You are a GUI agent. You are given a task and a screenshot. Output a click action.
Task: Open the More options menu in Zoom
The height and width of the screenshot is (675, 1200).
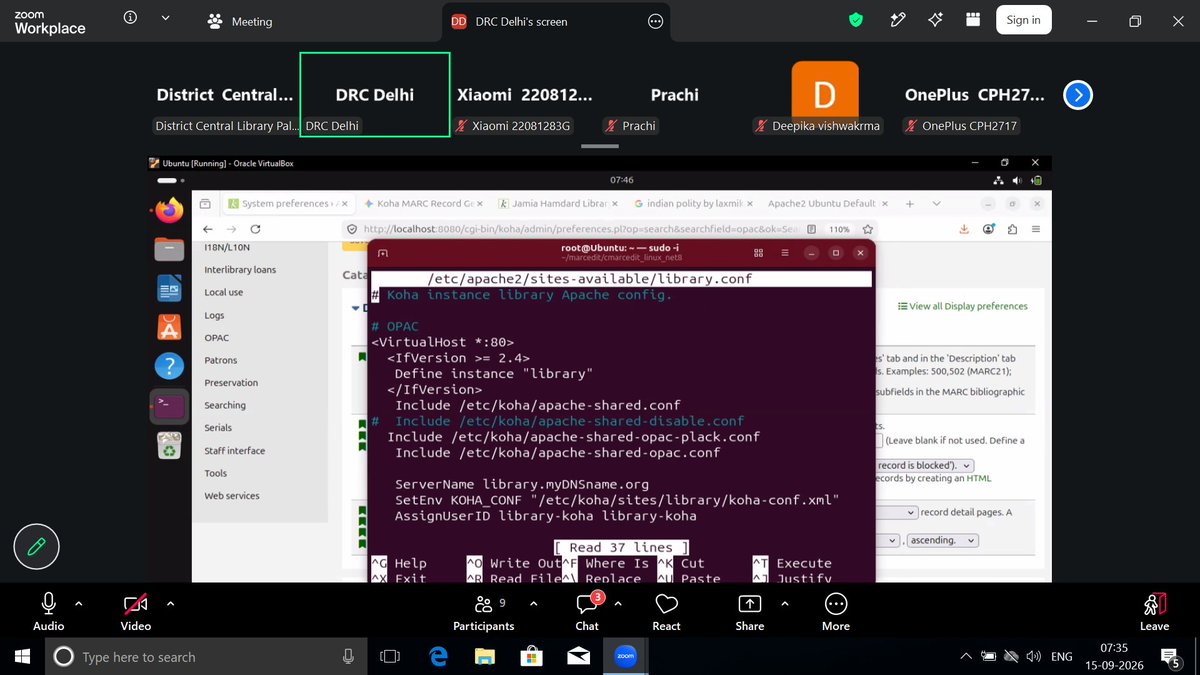835,611
